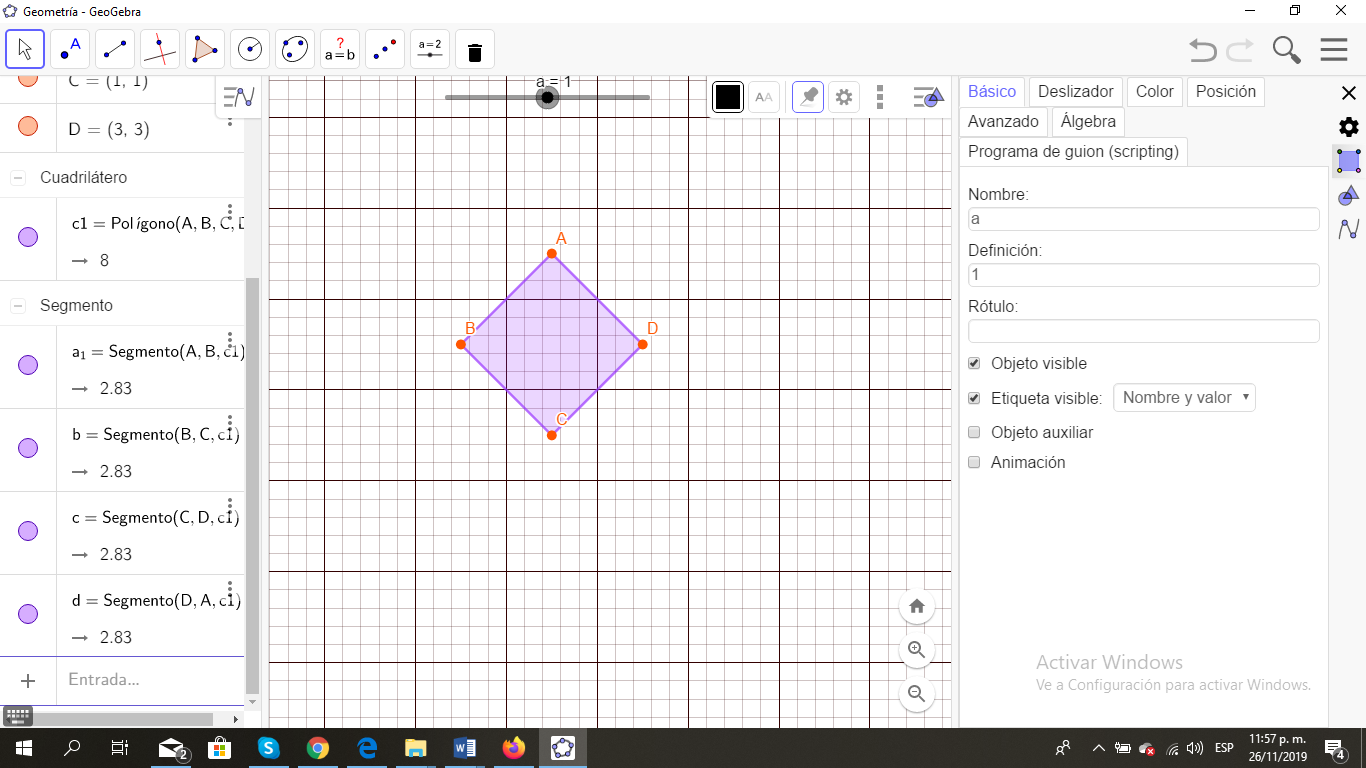The height and width of the screenshot is (768, 1366).
Task: Click the Entrada input field
Action: 140,680
